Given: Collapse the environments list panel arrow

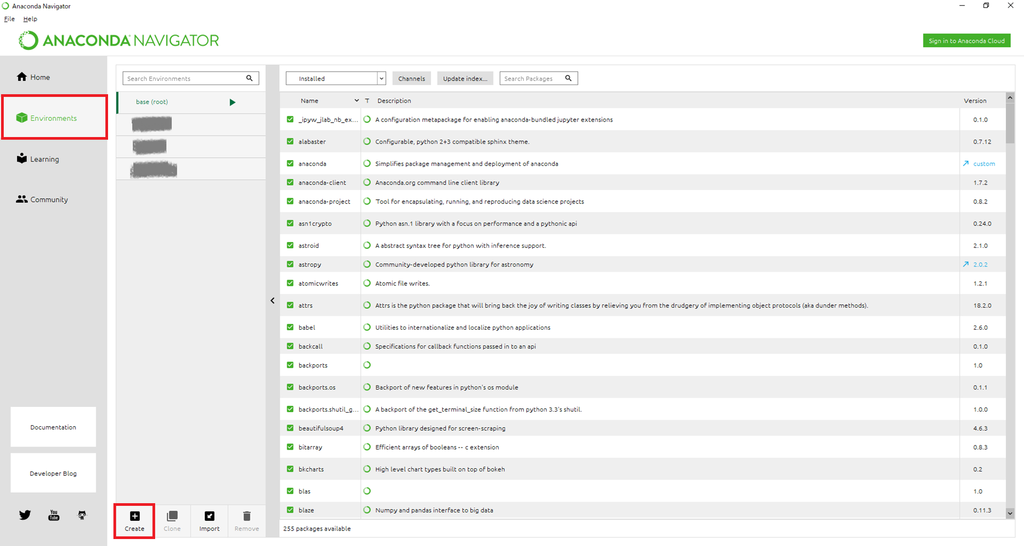Looking at the screenshot, I should [272, 300].
